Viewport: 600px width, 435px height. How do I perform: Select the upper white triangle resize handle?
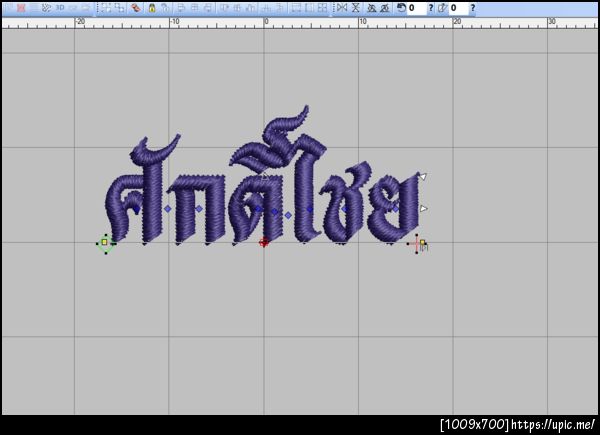423,176
